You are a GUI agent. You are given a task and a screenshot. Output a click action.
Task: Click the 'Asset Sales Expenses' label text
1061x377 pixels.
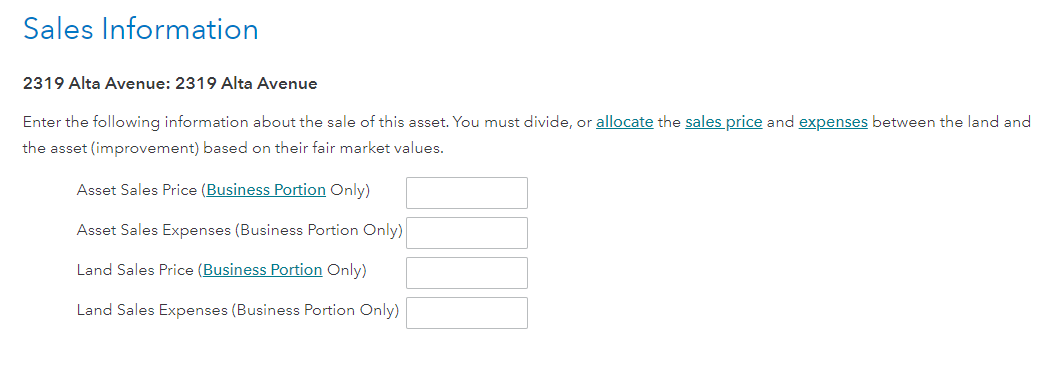click(154, 230)
